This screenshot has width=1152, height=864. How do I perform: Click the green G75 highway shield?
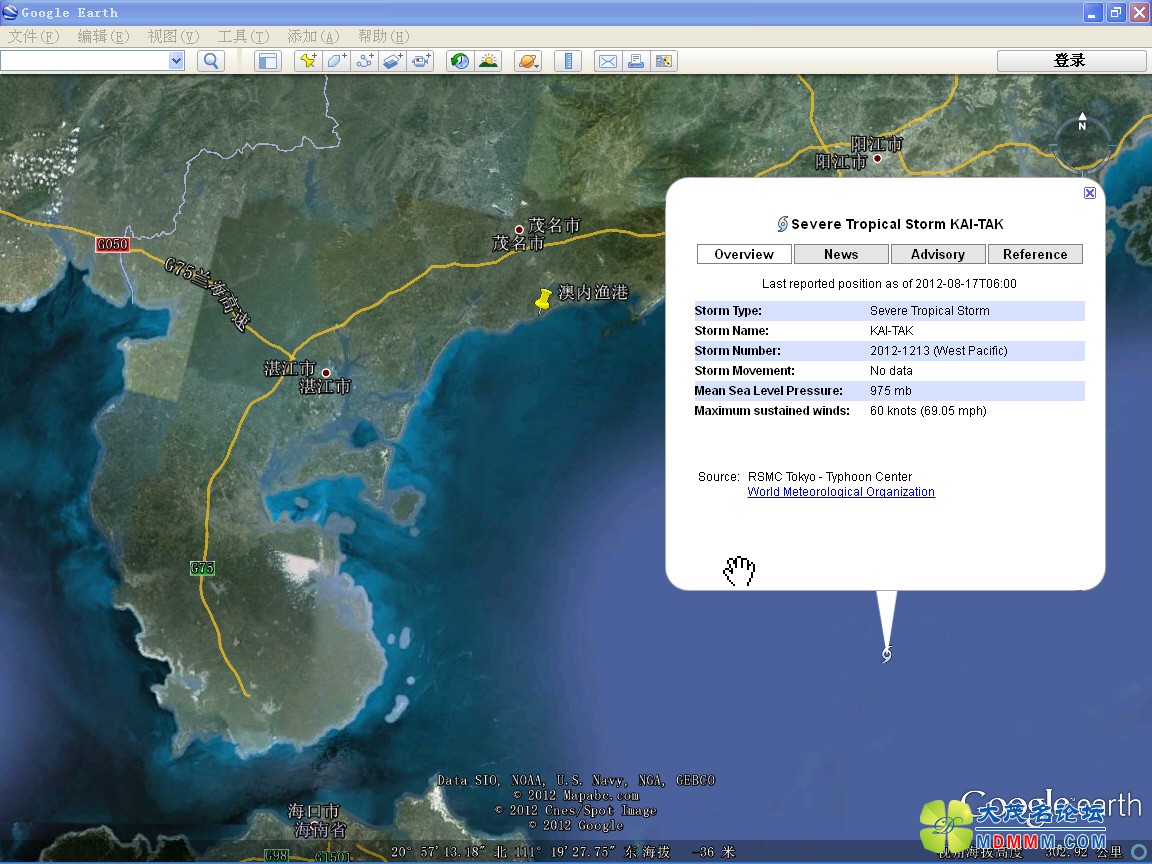(x=202, y=568)
